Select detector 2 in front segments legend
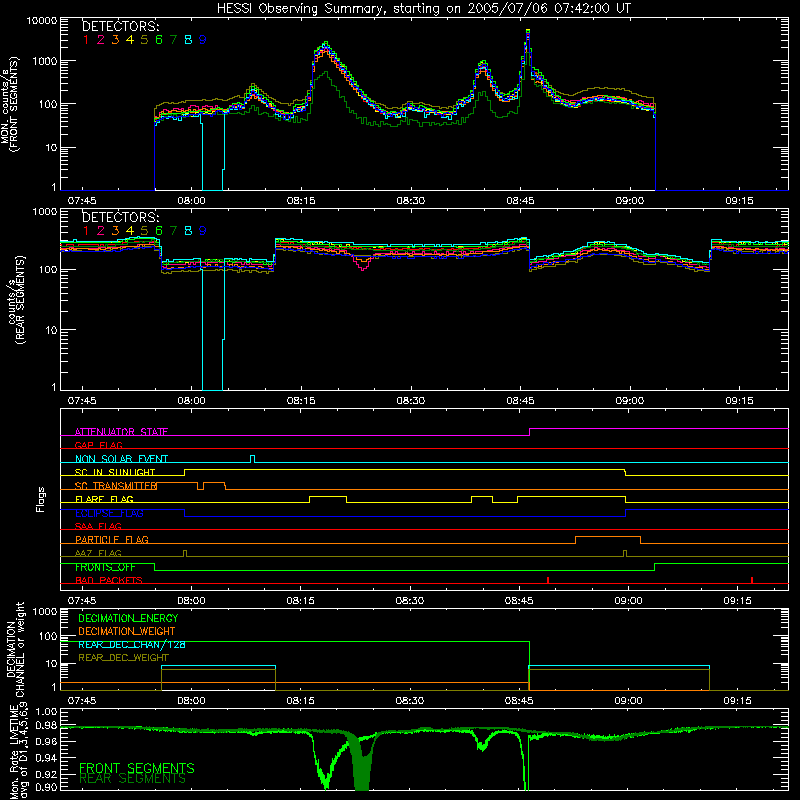 (x=101, y=40)
